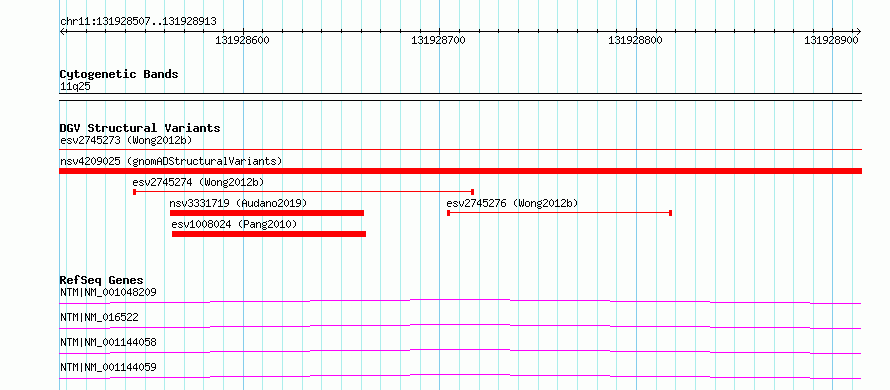Click the chr11:131928507..131928913 region label
Screen dimensions: 890x390
[x=138, y=22]
